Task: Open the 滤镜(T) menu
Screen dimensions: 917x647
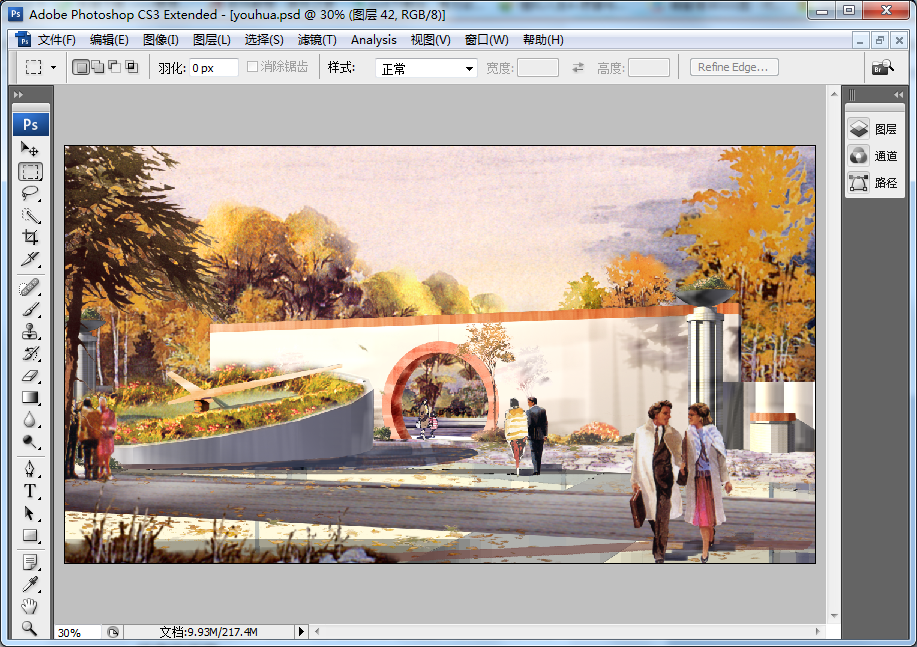Action: coord(317,40)
